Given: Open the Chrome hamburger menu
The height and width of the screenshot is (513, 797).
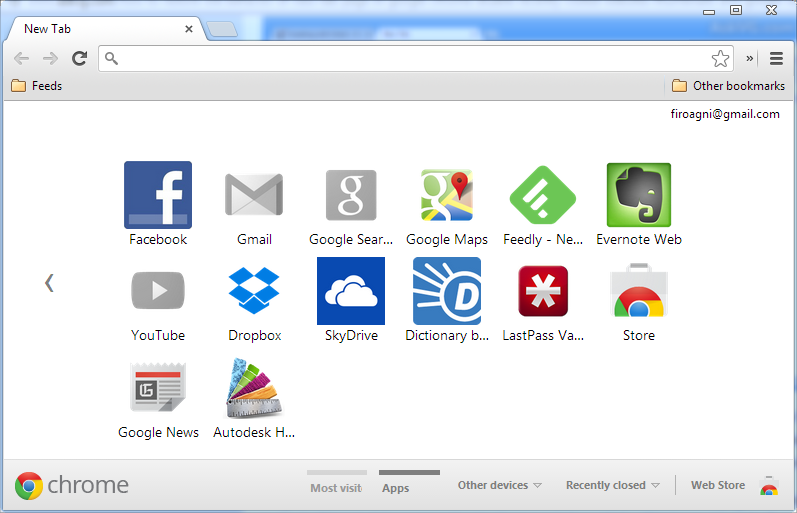Looking at the screenshot, I should [x=776, y=58].
